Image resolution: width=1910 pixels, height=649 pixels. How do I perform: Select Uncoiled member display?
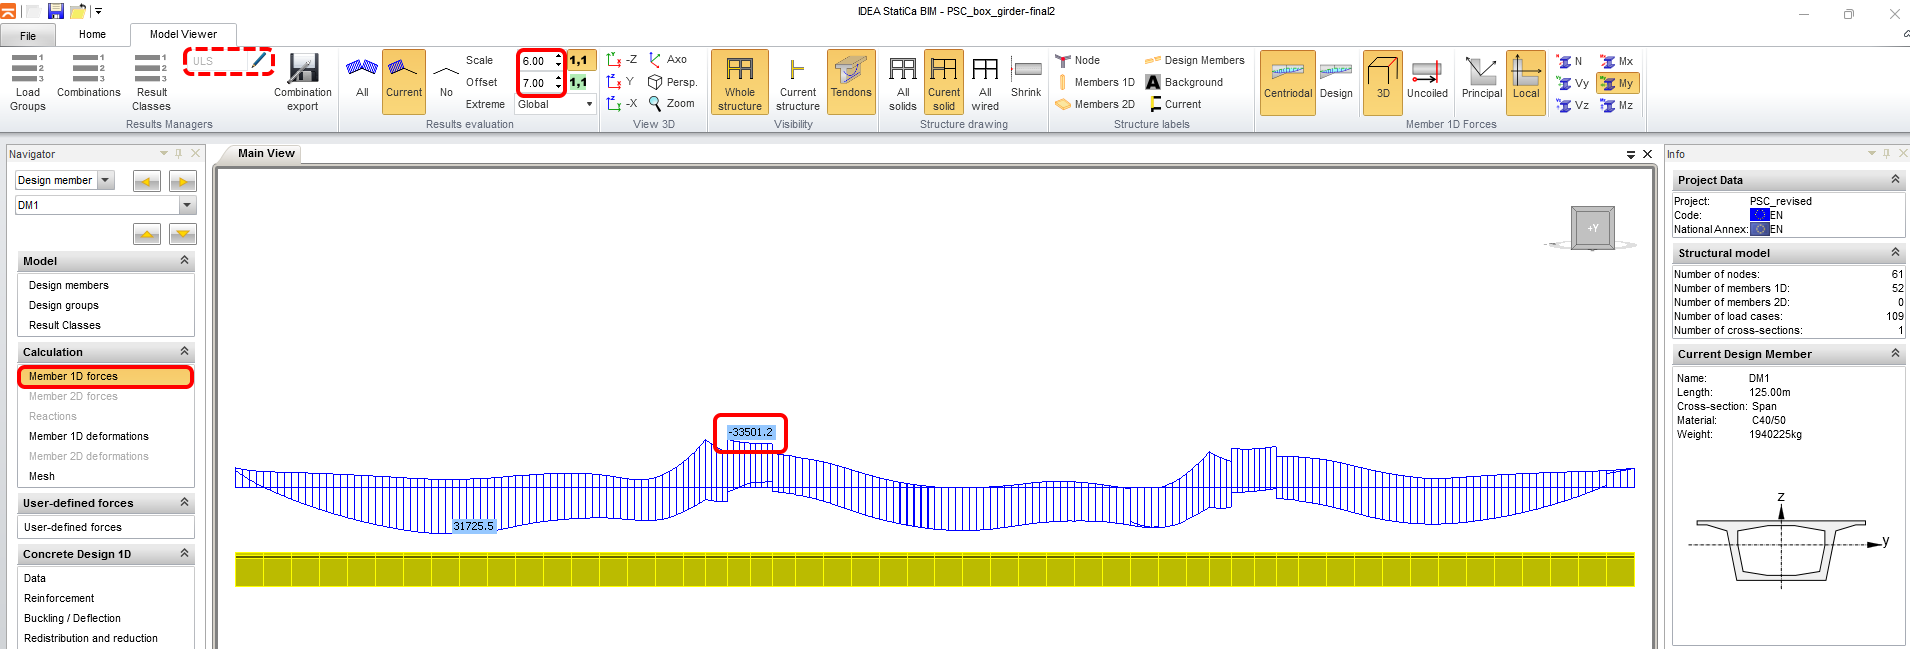click(x=1427, y=82)
